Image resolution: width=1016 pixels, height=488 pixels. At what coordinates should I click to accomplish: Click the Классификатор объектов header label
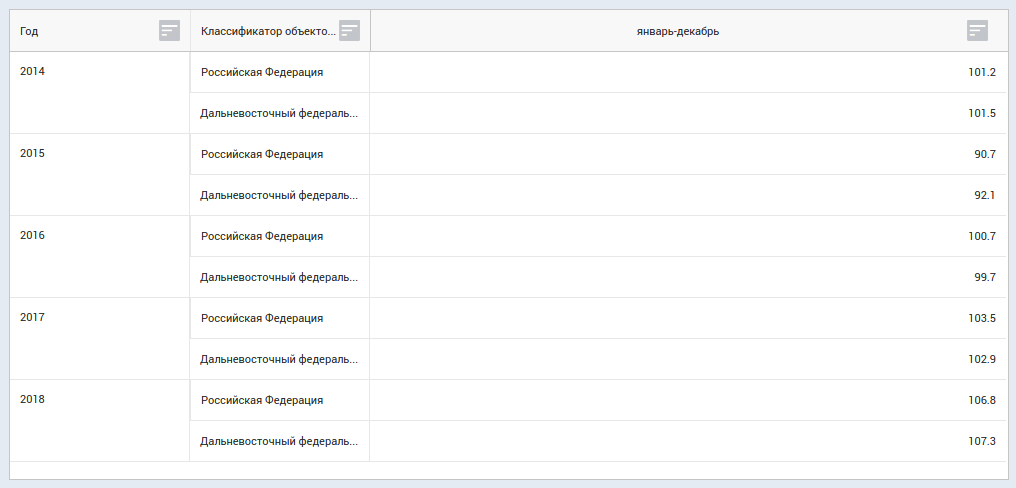point(268,31)
